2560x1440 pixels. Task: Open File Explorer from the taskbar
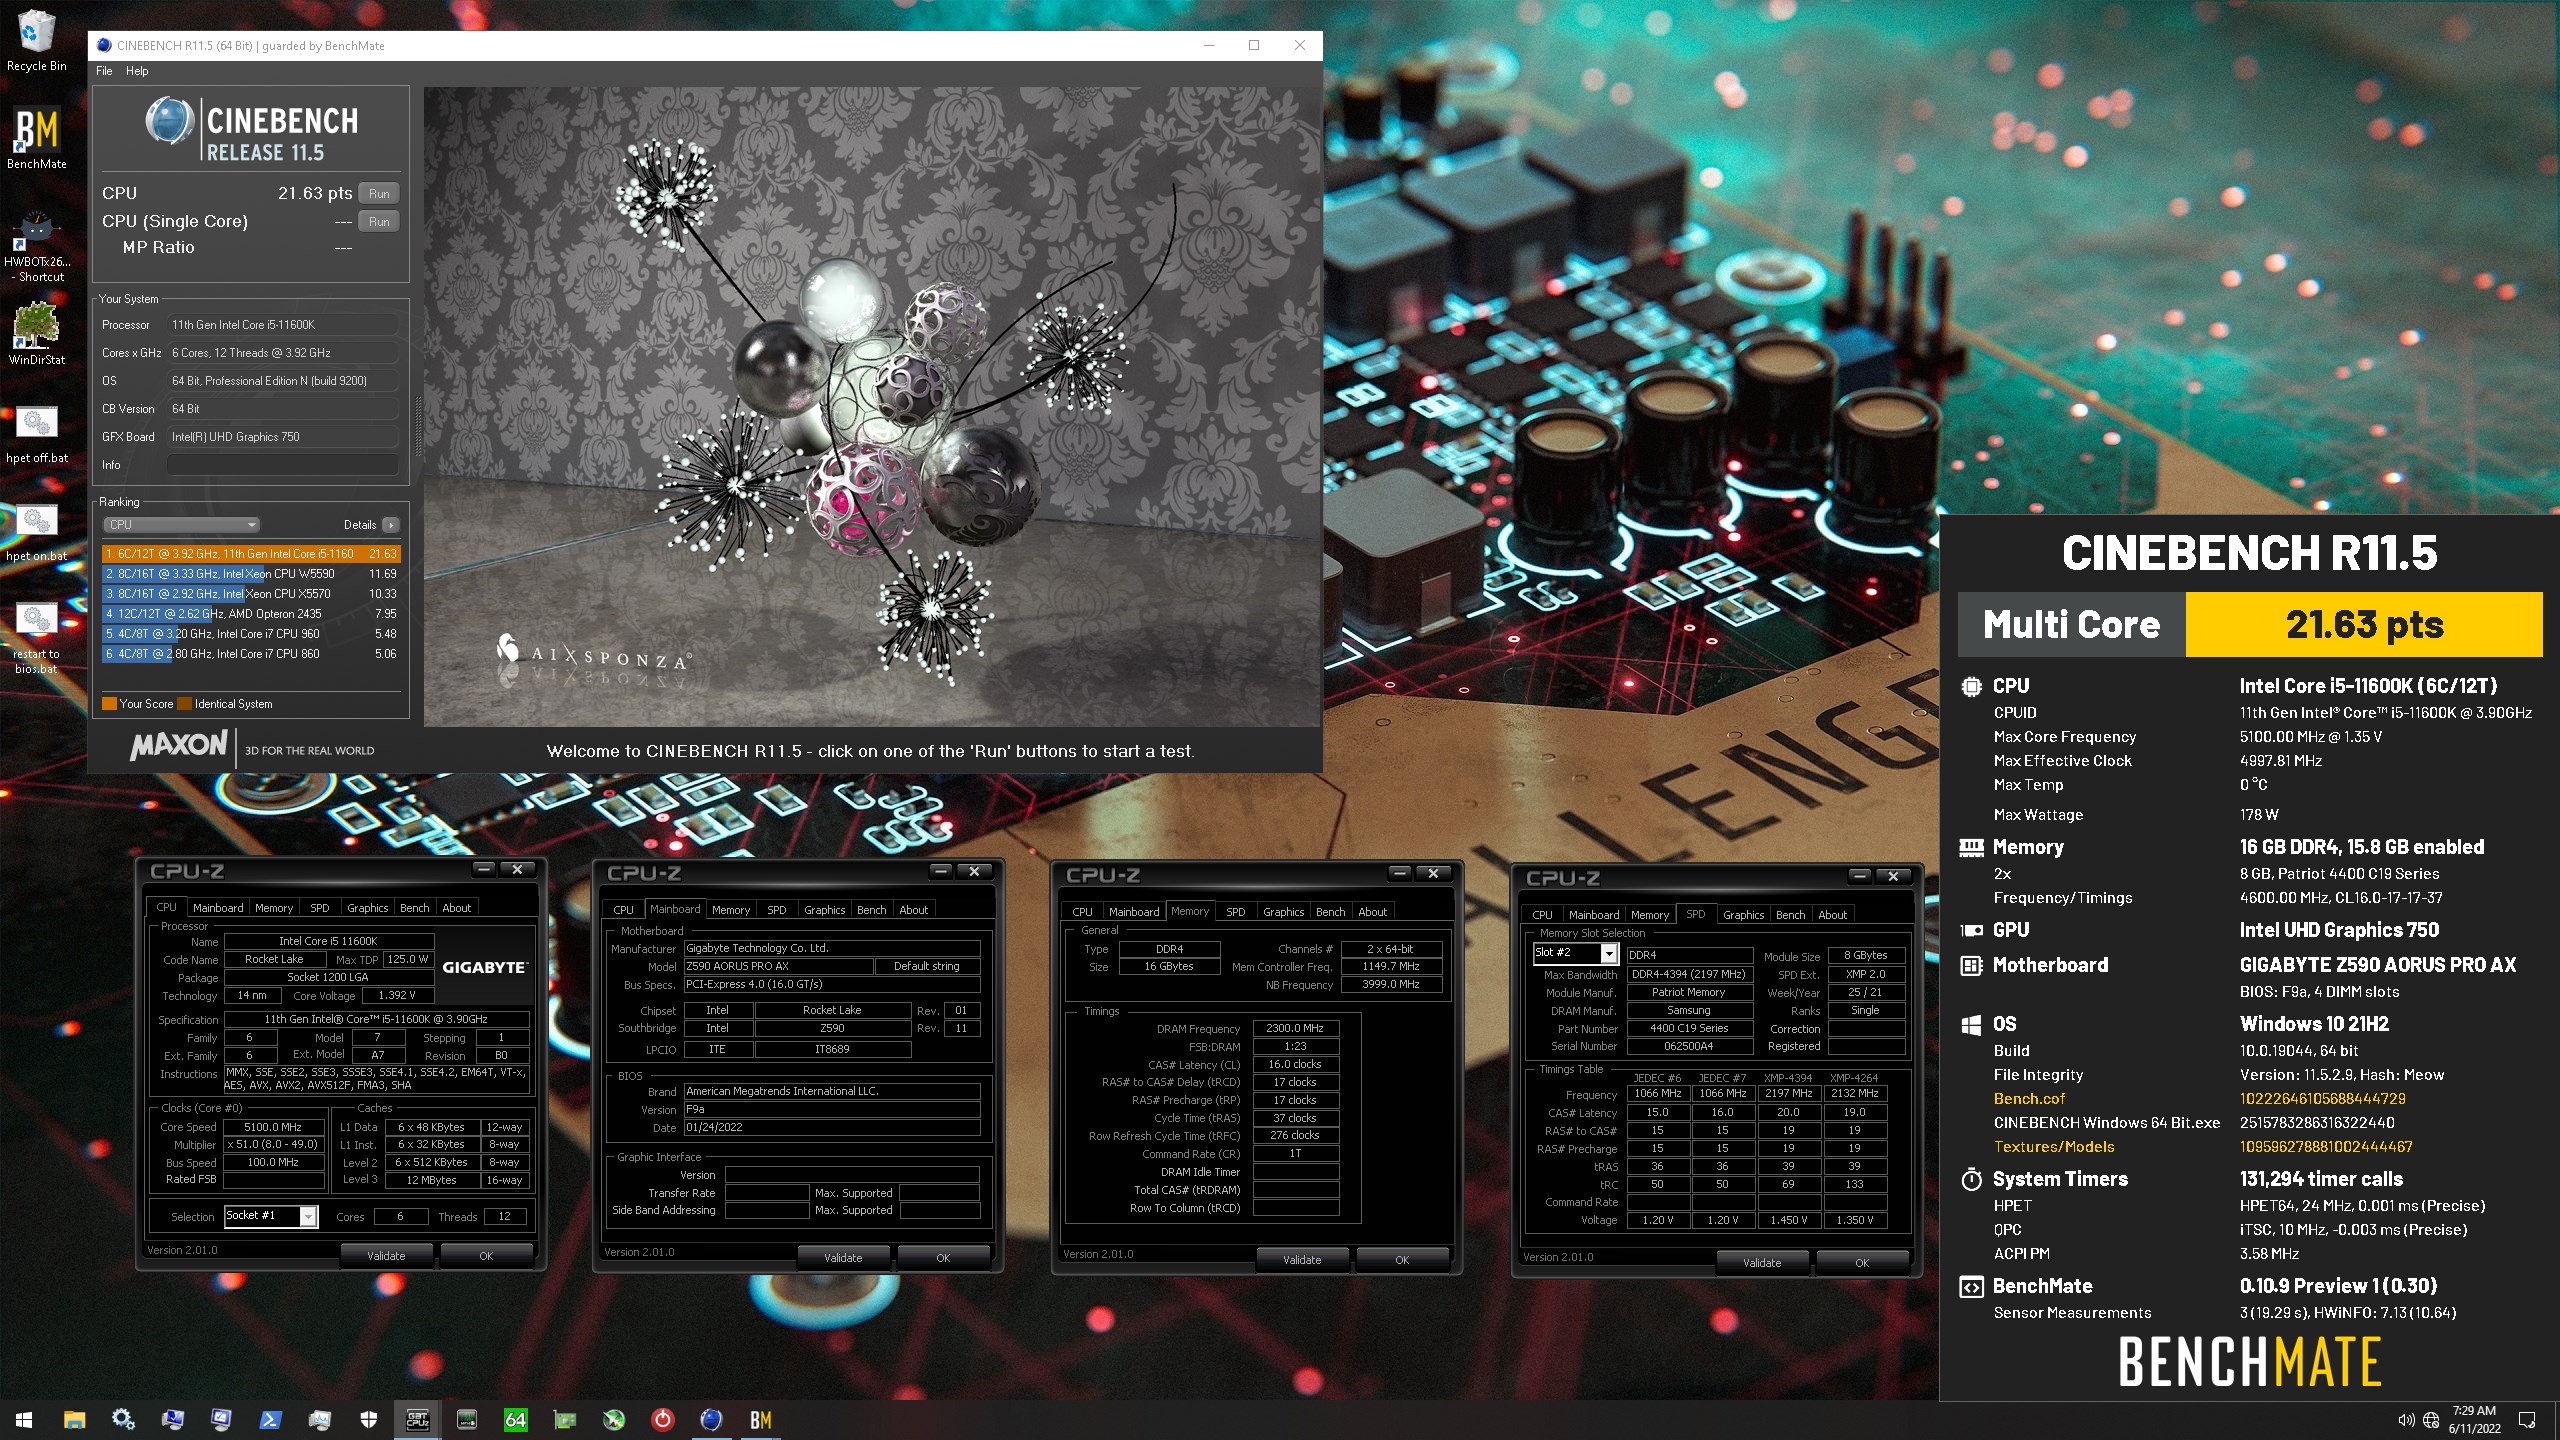[74, 1419]
